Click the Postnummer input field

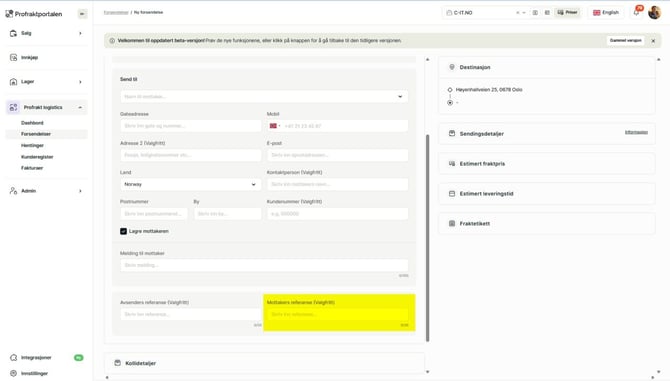click(154, 214)
